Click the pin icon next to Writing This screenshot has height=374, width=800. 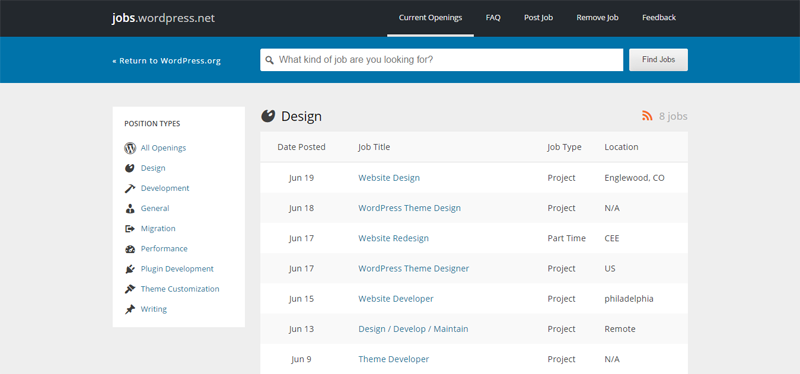coord(130,309)
